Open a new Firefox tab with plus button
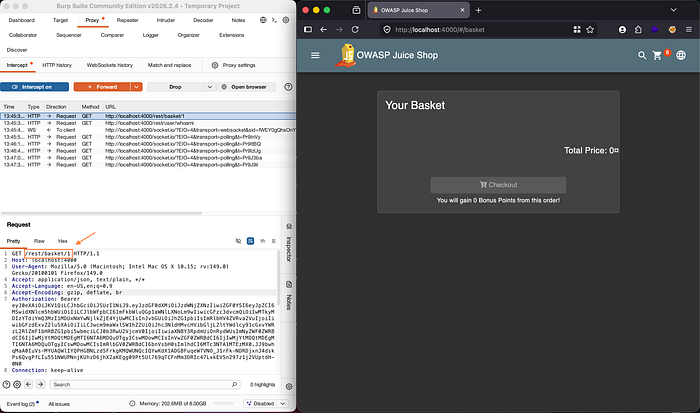The width and height of the screenshot is (700, 413). coord(479,10)
